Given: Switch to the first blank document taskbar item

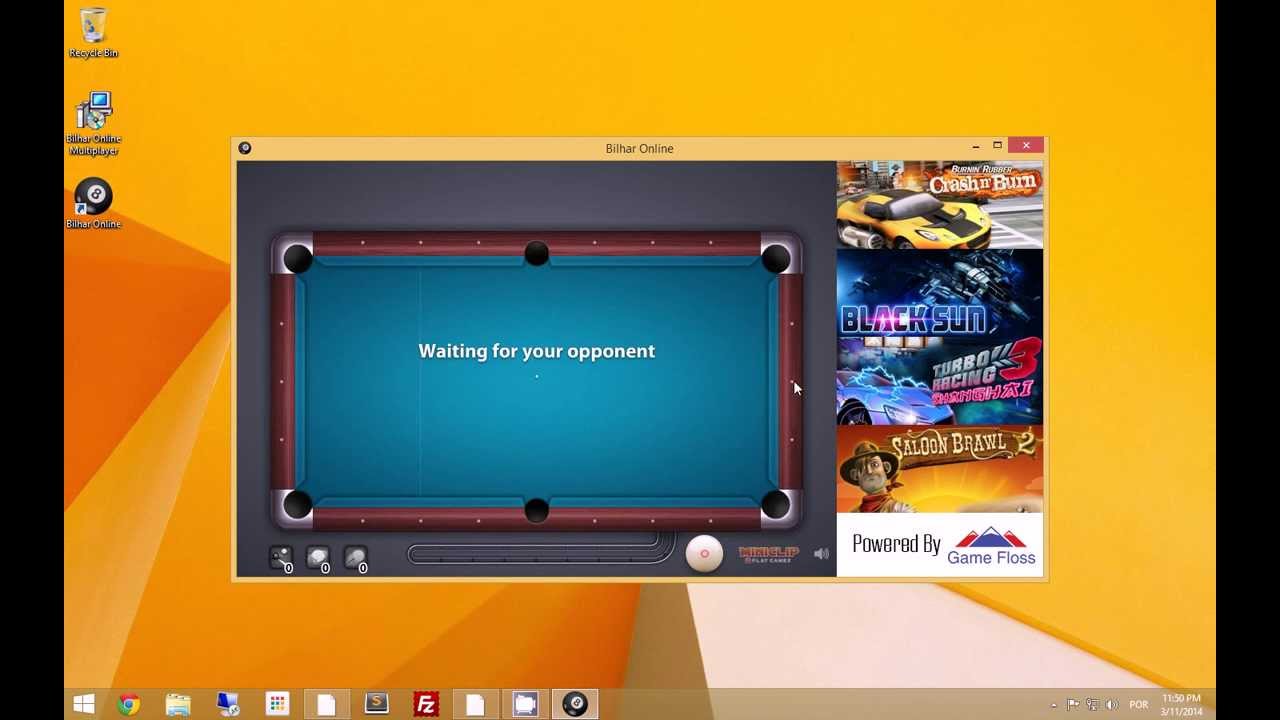Looking at the screenshot, I should pyautogui.click(x=326, y=704).
